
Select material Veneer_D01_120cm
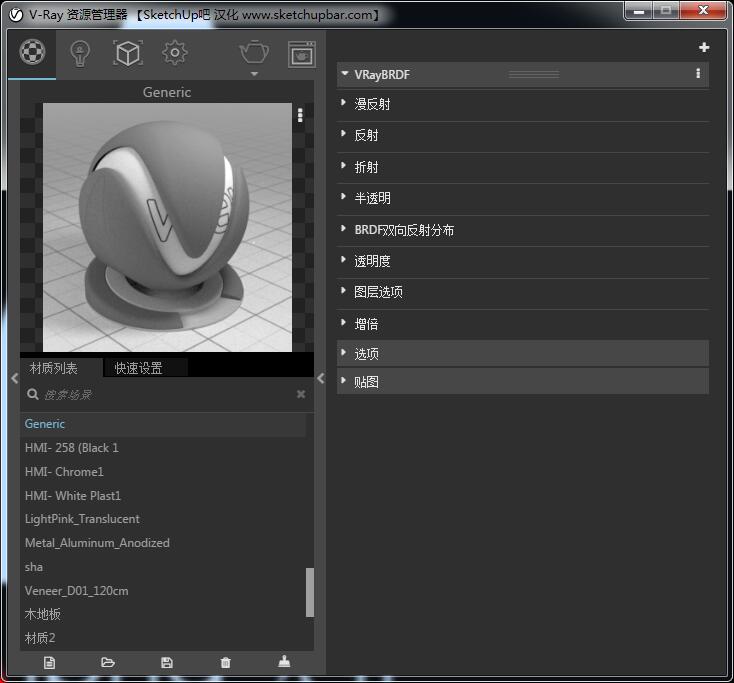pos(163,591)
